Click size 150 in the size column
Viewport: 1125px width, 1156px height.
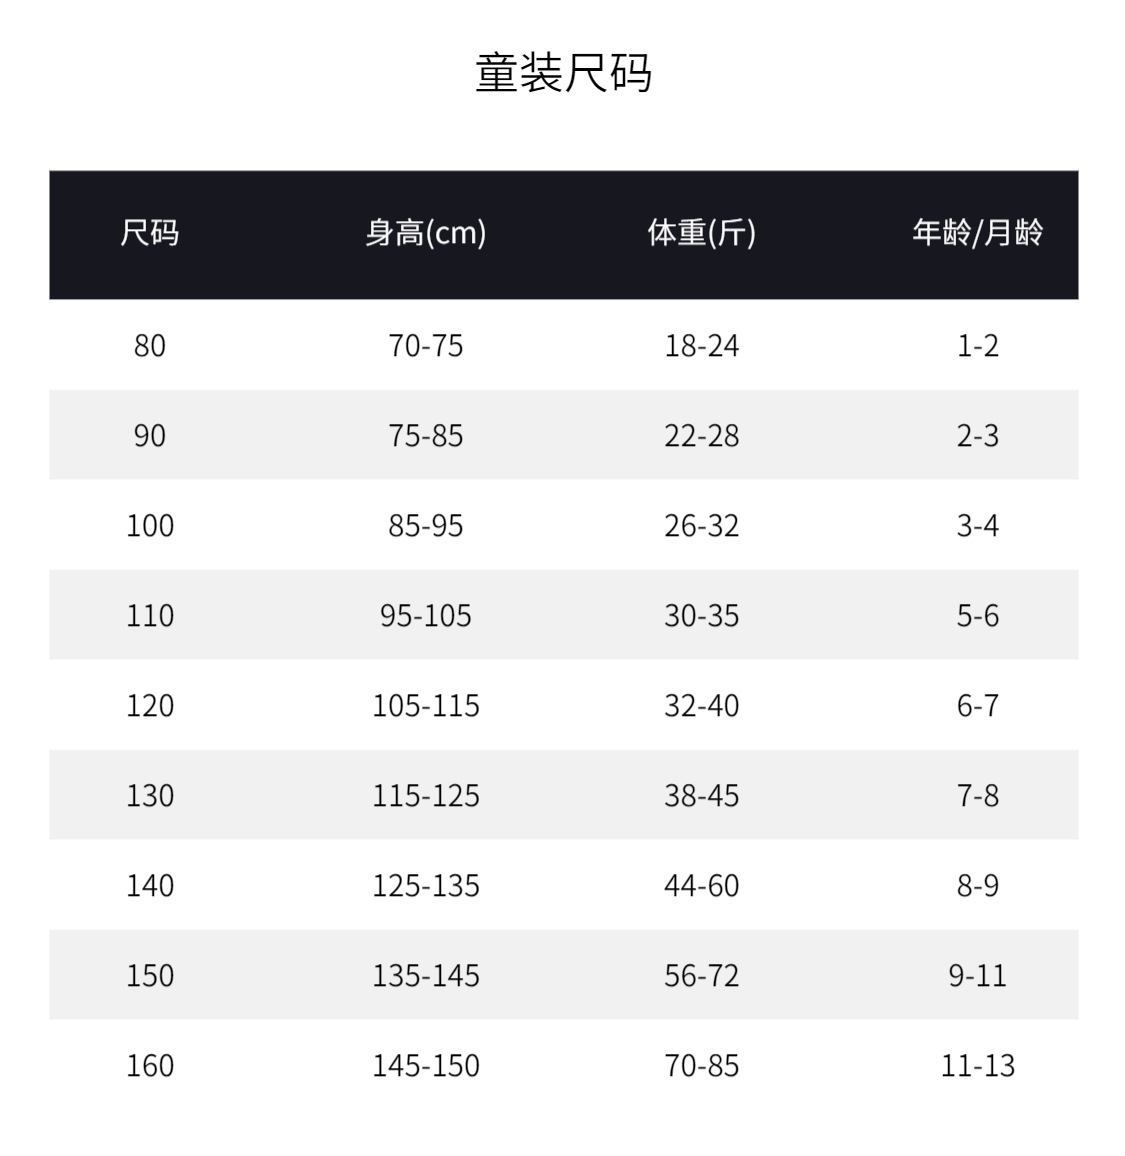click(150, 976)
